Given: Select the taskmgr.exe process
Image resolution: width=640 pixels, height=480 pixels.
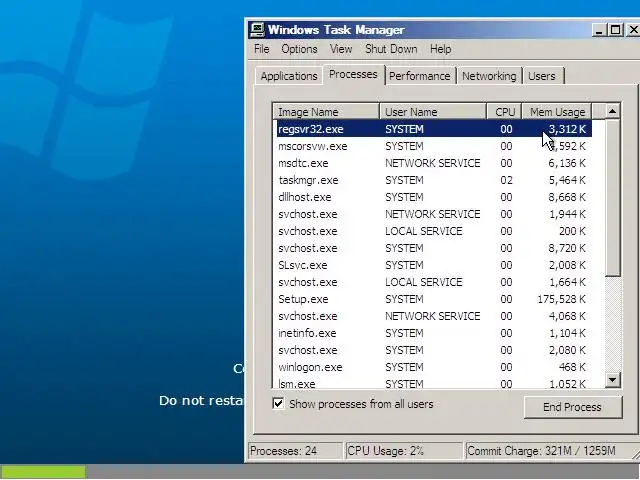Looking at the screenshot, I should [x=434, y=180].
